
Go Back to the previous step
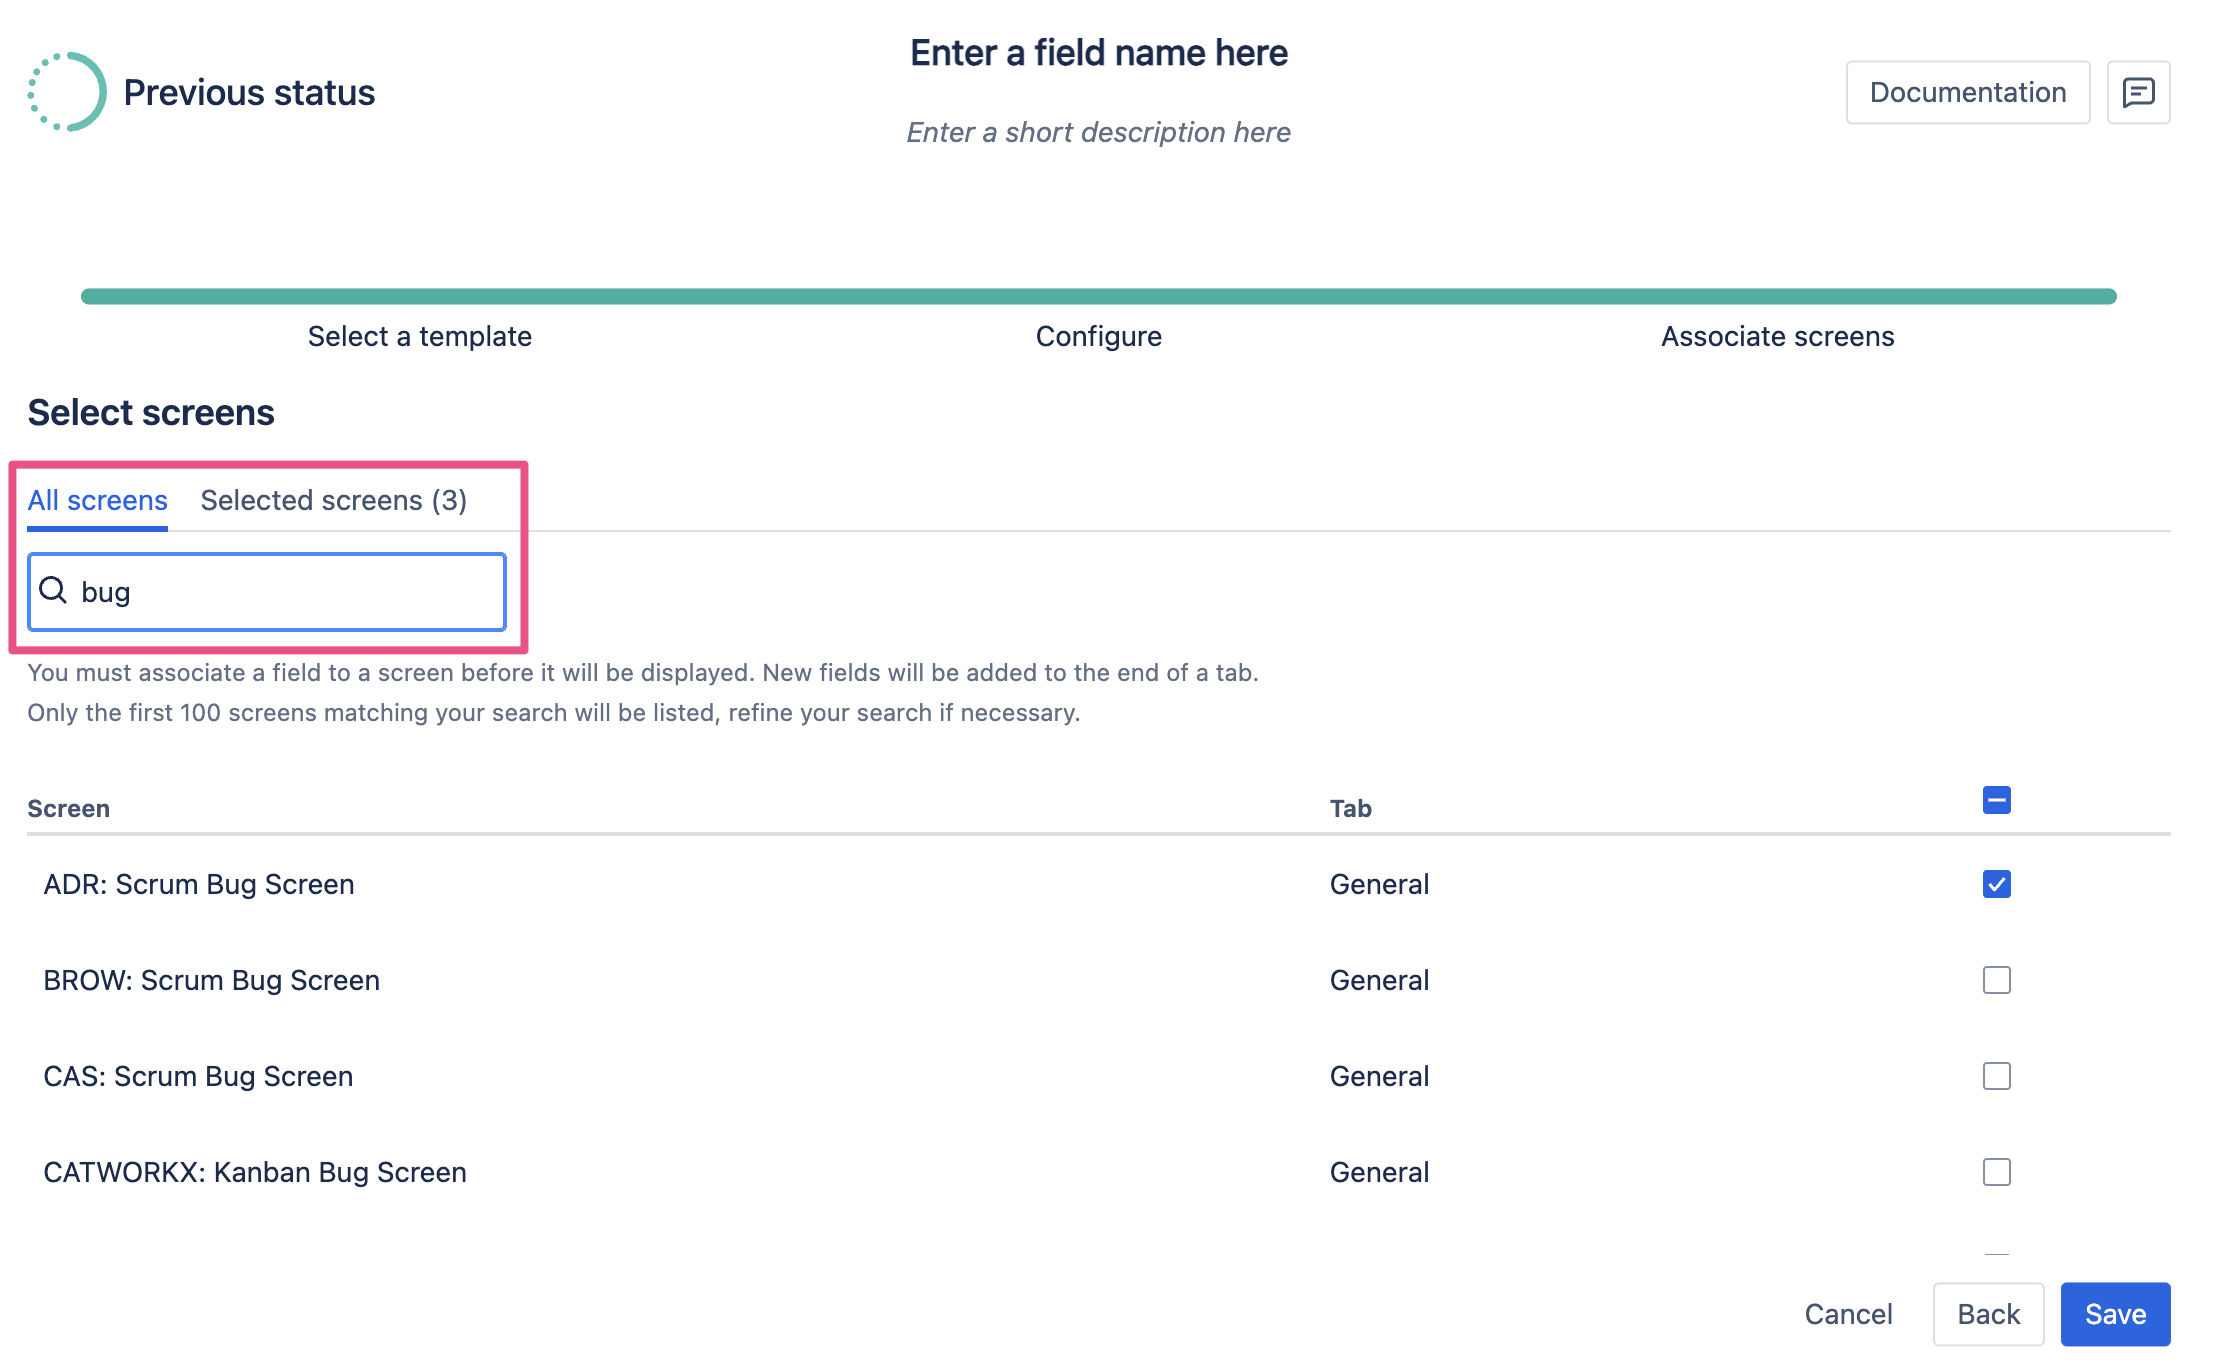click(x=1988, y=1314)
